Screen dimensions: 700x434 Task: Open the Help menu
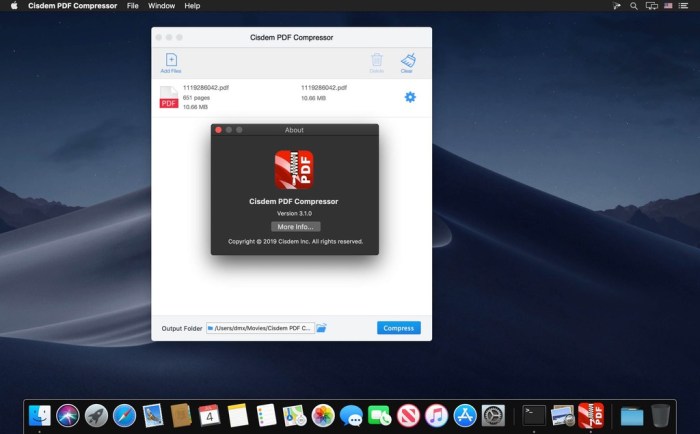[x=192, y=6]
